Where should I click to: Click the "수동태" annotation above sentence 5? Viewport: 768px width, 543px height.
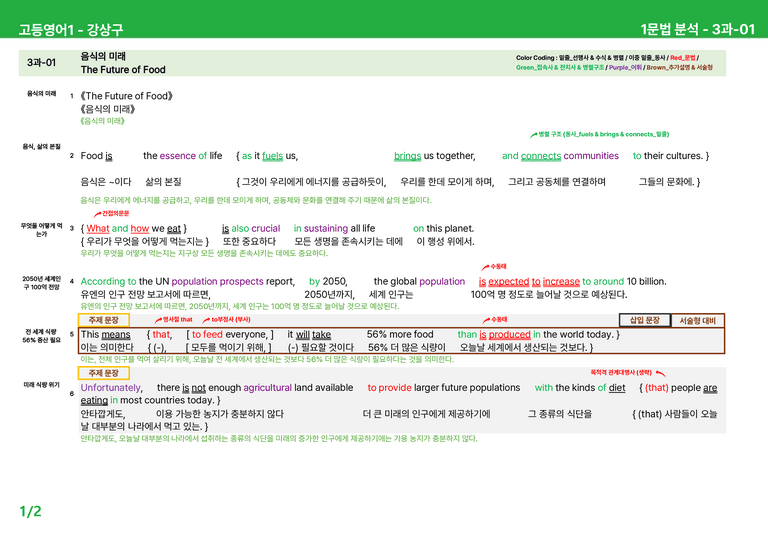pyautogui.click(x=499, y=319)
